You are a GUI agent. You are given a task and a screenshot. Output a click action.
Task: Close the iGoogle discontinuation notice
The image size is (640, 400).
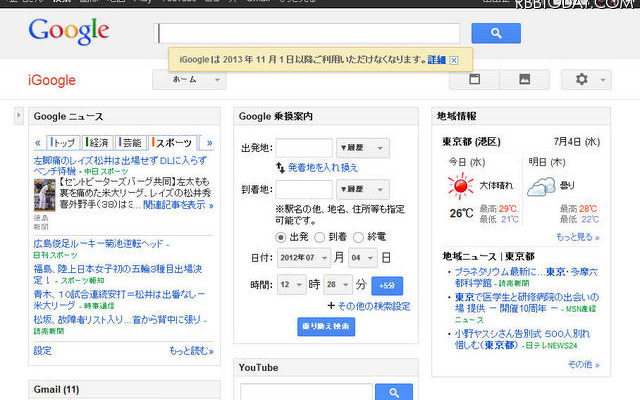coord(453,60)
